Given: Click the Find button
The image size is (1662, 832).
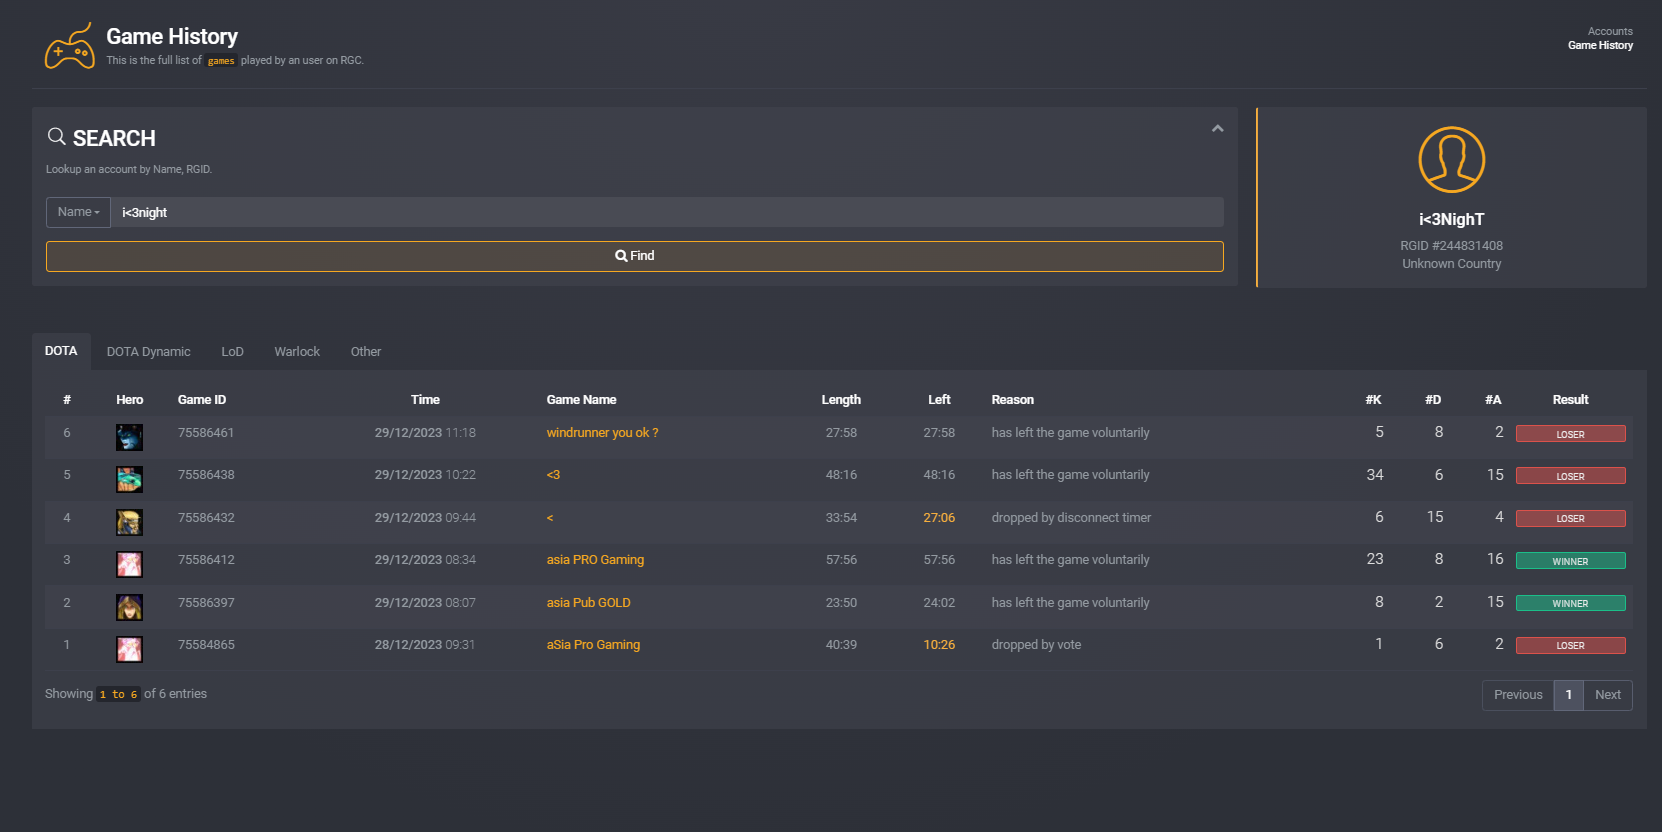Looking at the screenshot, I should (635, 256).
